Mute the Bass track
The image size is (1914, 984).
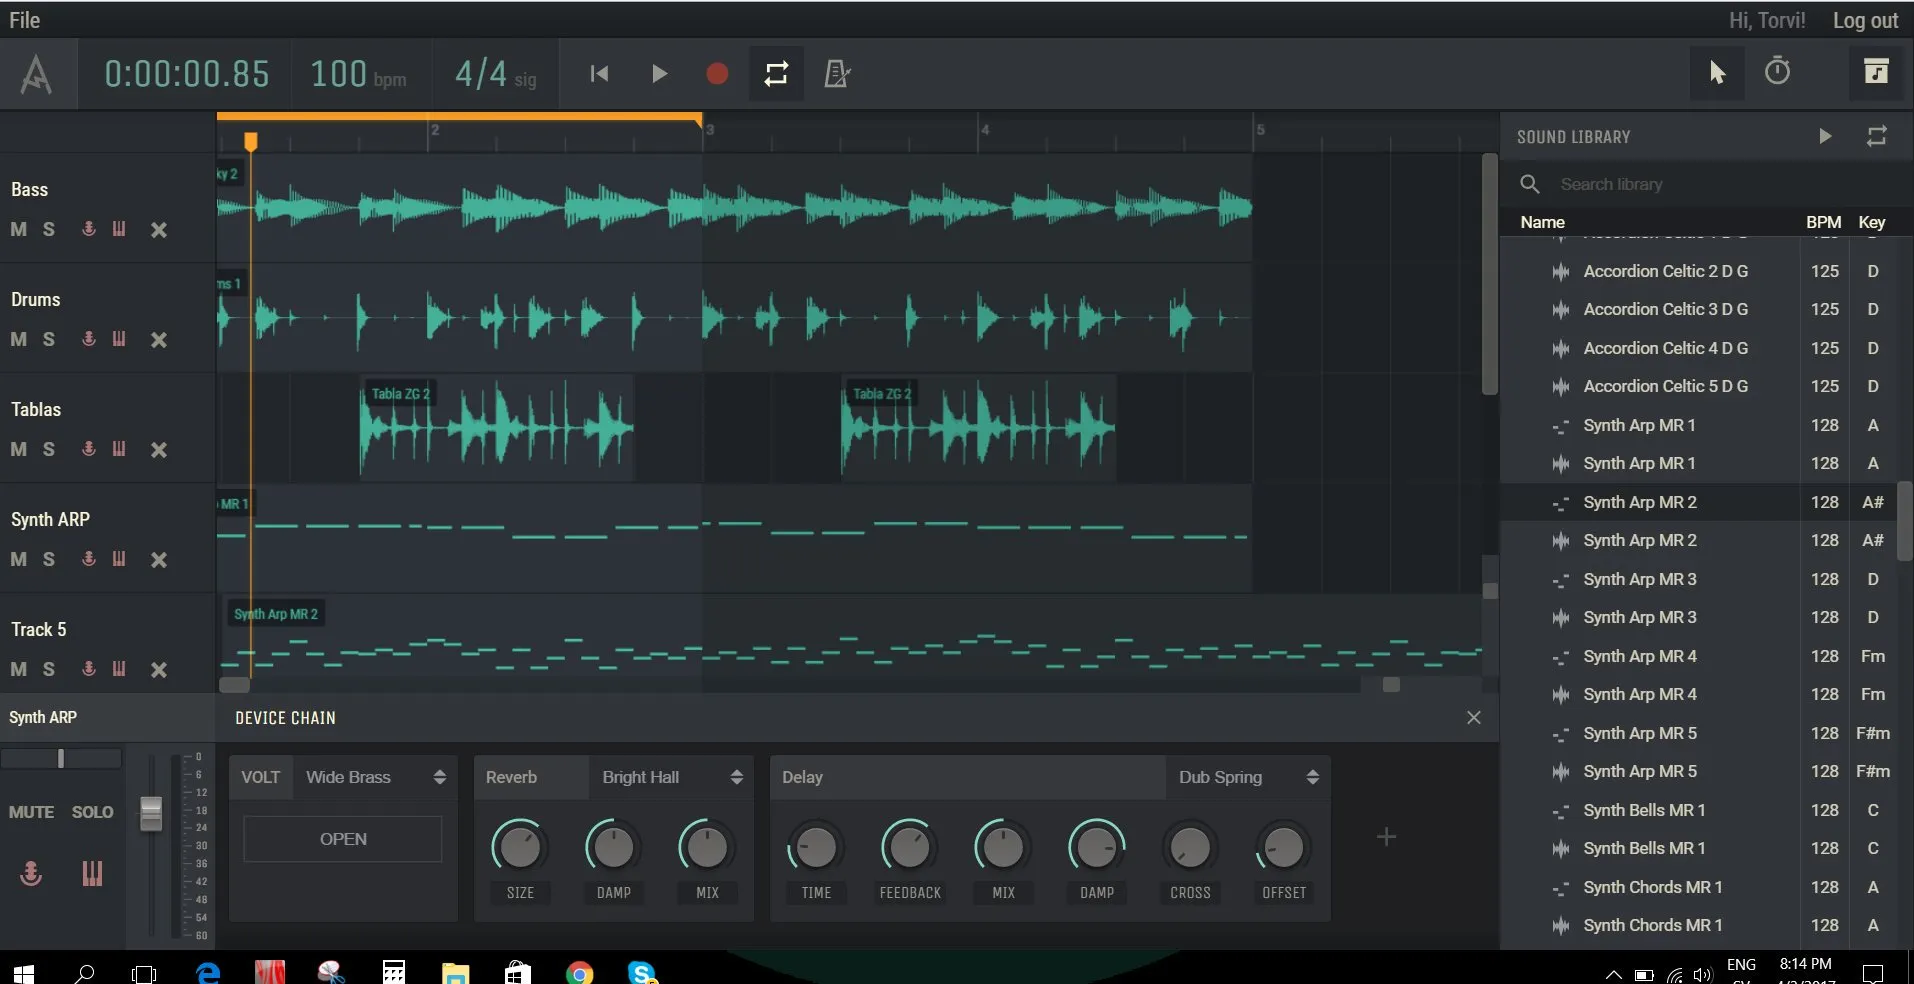pos(17,229)
